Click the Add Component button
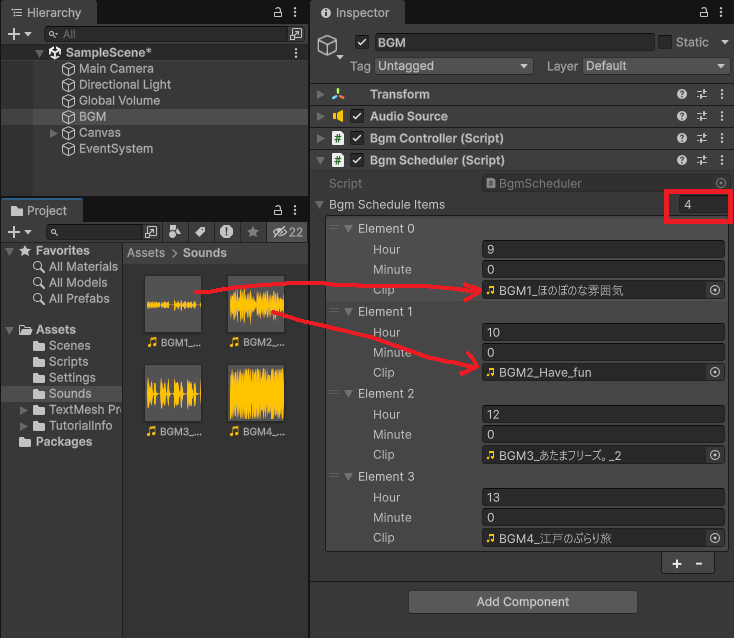This screenshot has height=638, width=734. (x=522, y=602)
